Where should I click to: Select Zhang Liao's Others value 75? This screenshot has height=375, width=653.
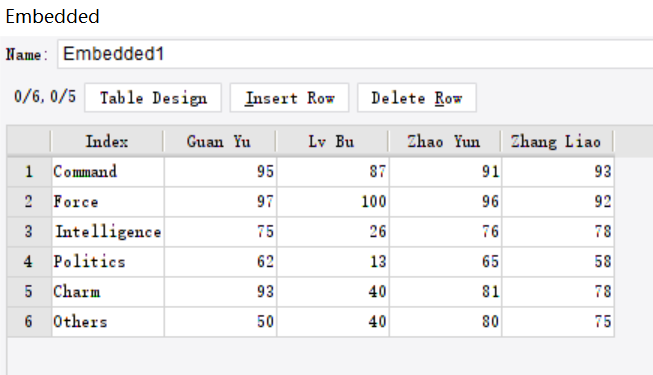(x=558, y=322)
